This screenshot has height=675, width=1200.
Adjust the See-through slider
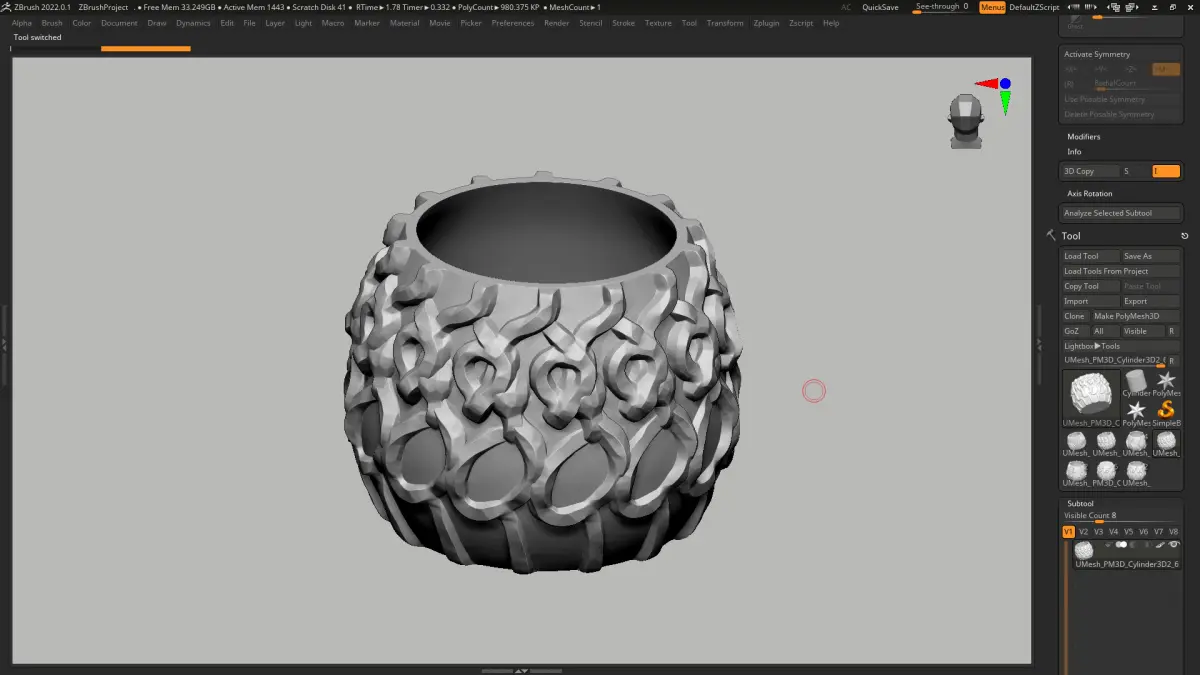[942, 7]
